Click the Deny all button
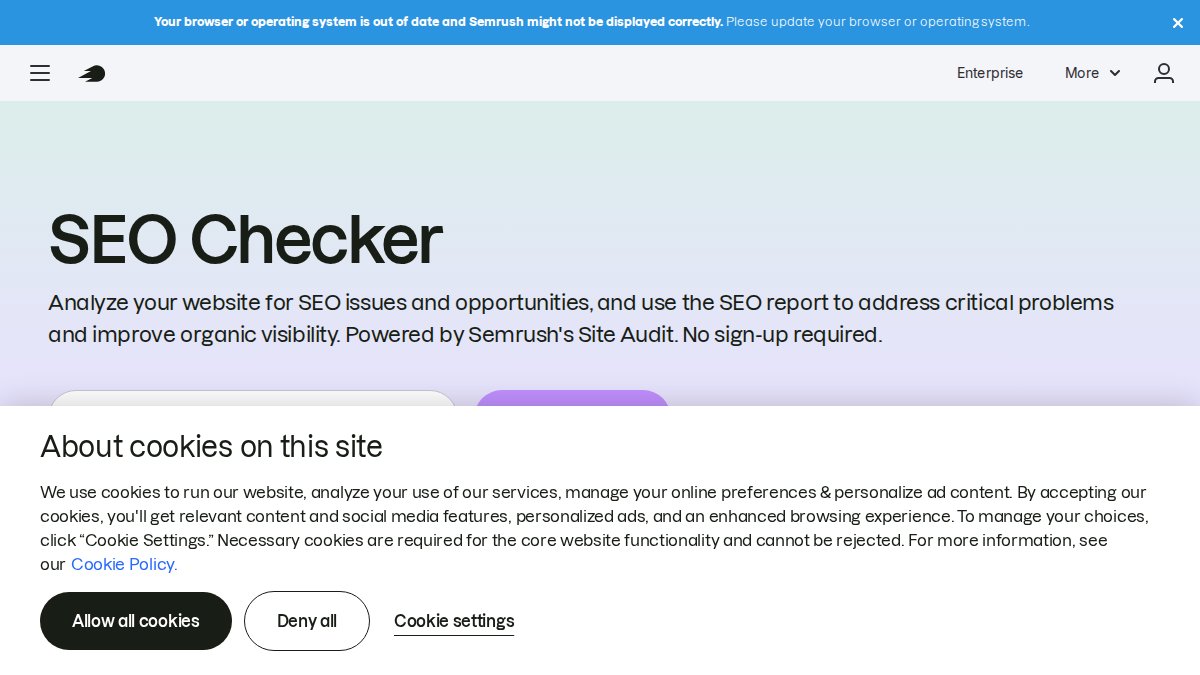Viewport: 1200px width, 675px height. [306, 621]
